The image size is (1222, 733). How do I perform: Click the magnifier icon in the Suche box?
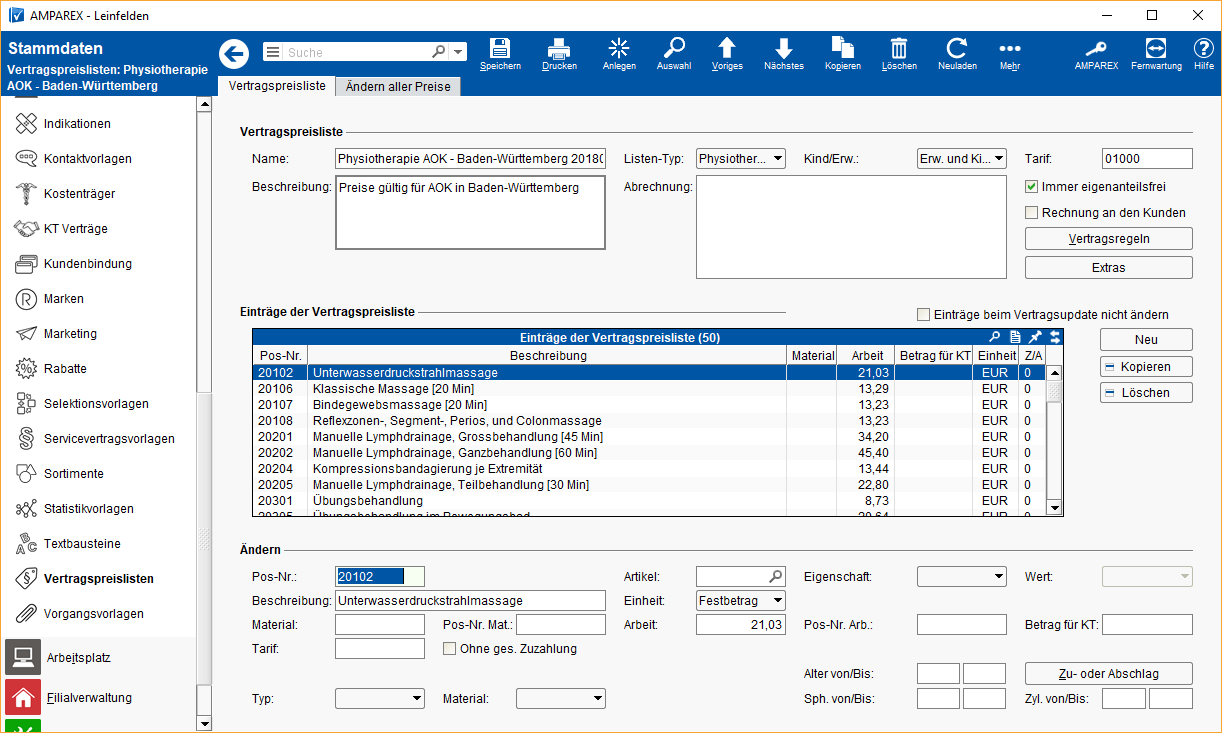(438, 52)
